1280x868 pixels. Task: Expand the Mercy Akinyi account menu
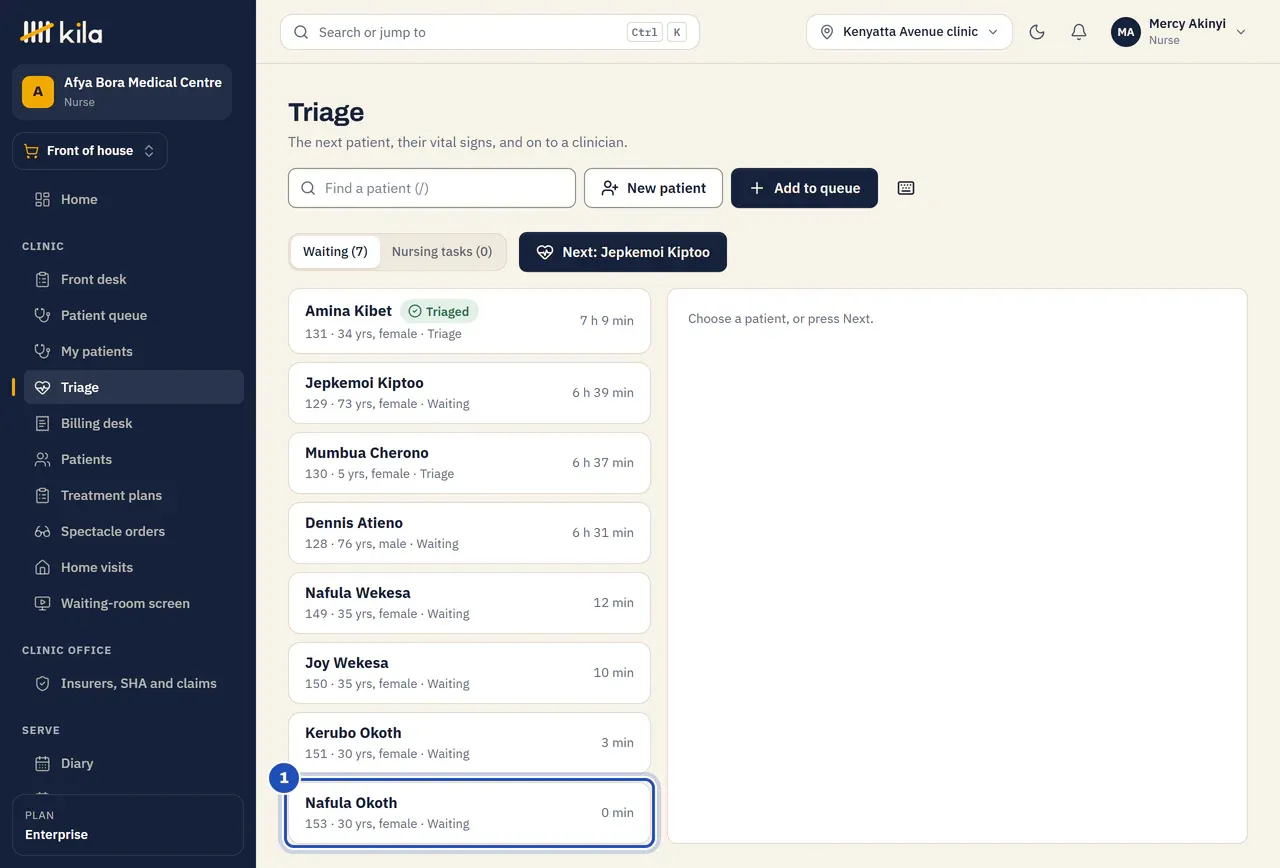click(x=1179, y=32)
